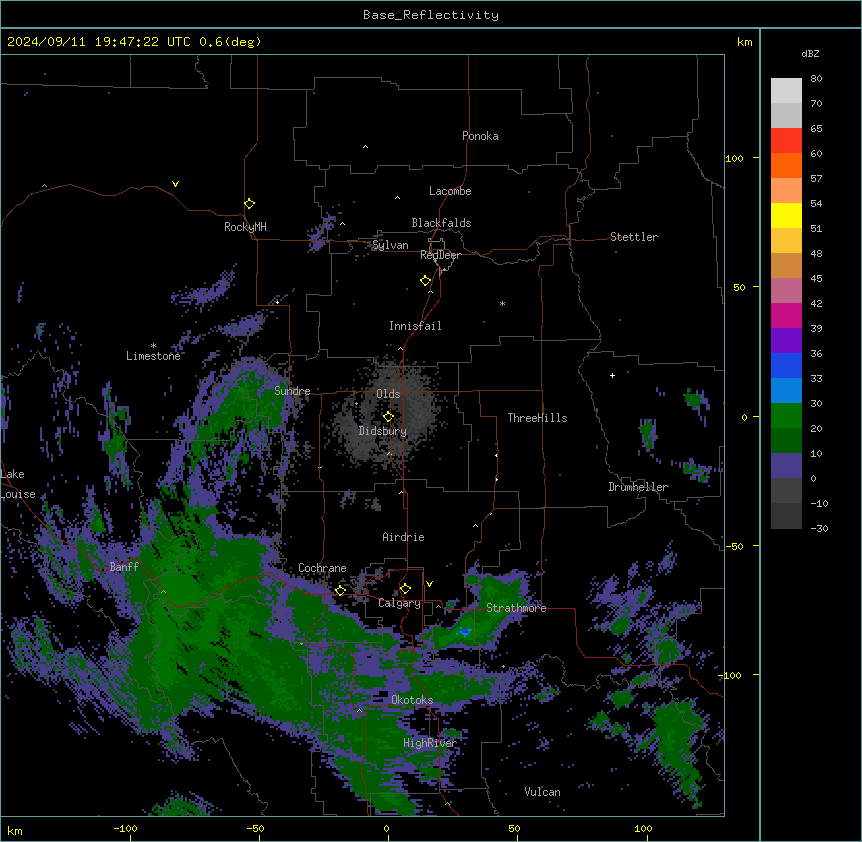Pick the slate purple 0-10 dBZ legend swatch

point(786,466)
